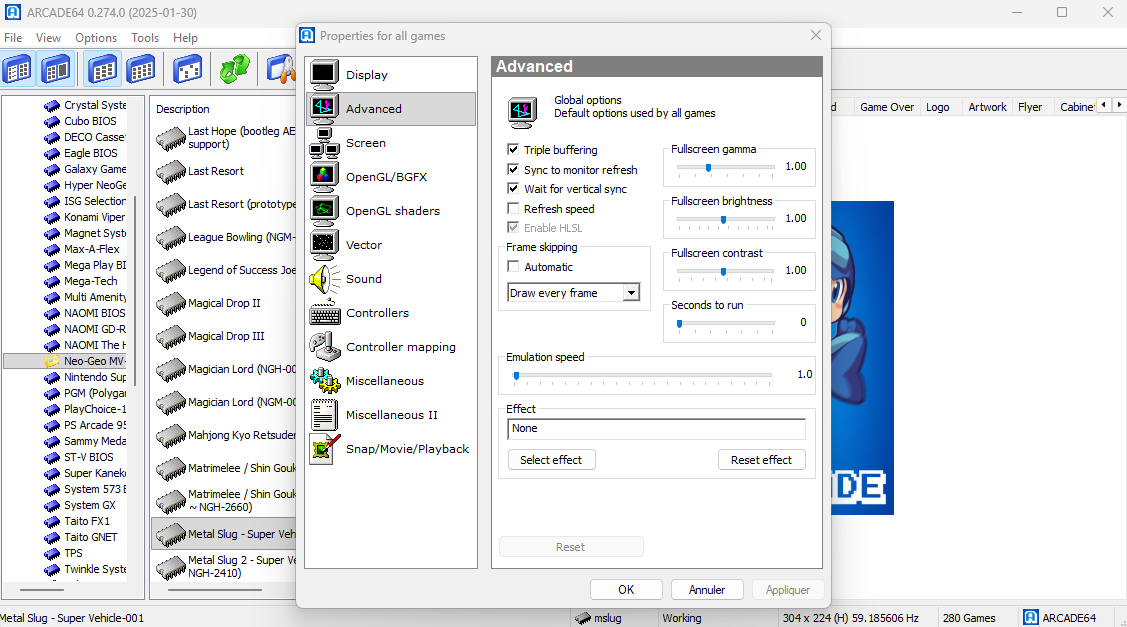Open Display settings in properties sidebar
Viewport: 1127px width, 627px height.
point(366,75)
